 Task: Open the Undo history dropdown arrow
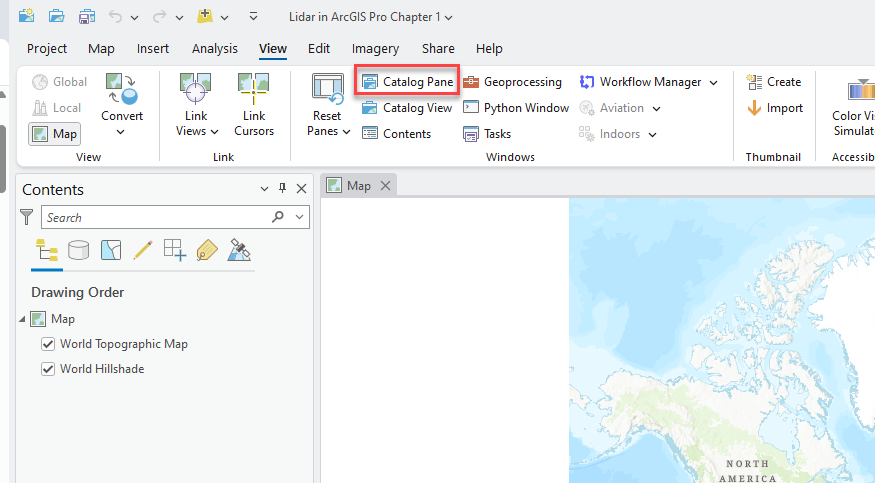click(x=134, y=18)
